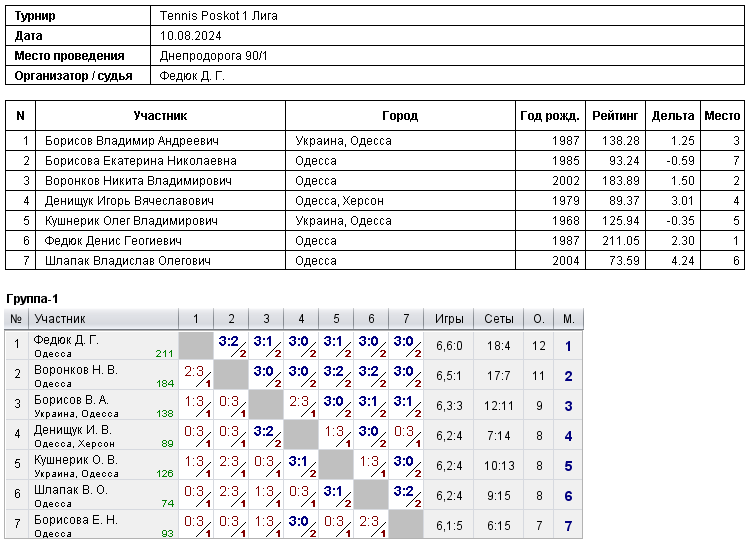Click the Игры column header
Image resolution: width=750 pixels, height=544 pixels.
(449, 319)
